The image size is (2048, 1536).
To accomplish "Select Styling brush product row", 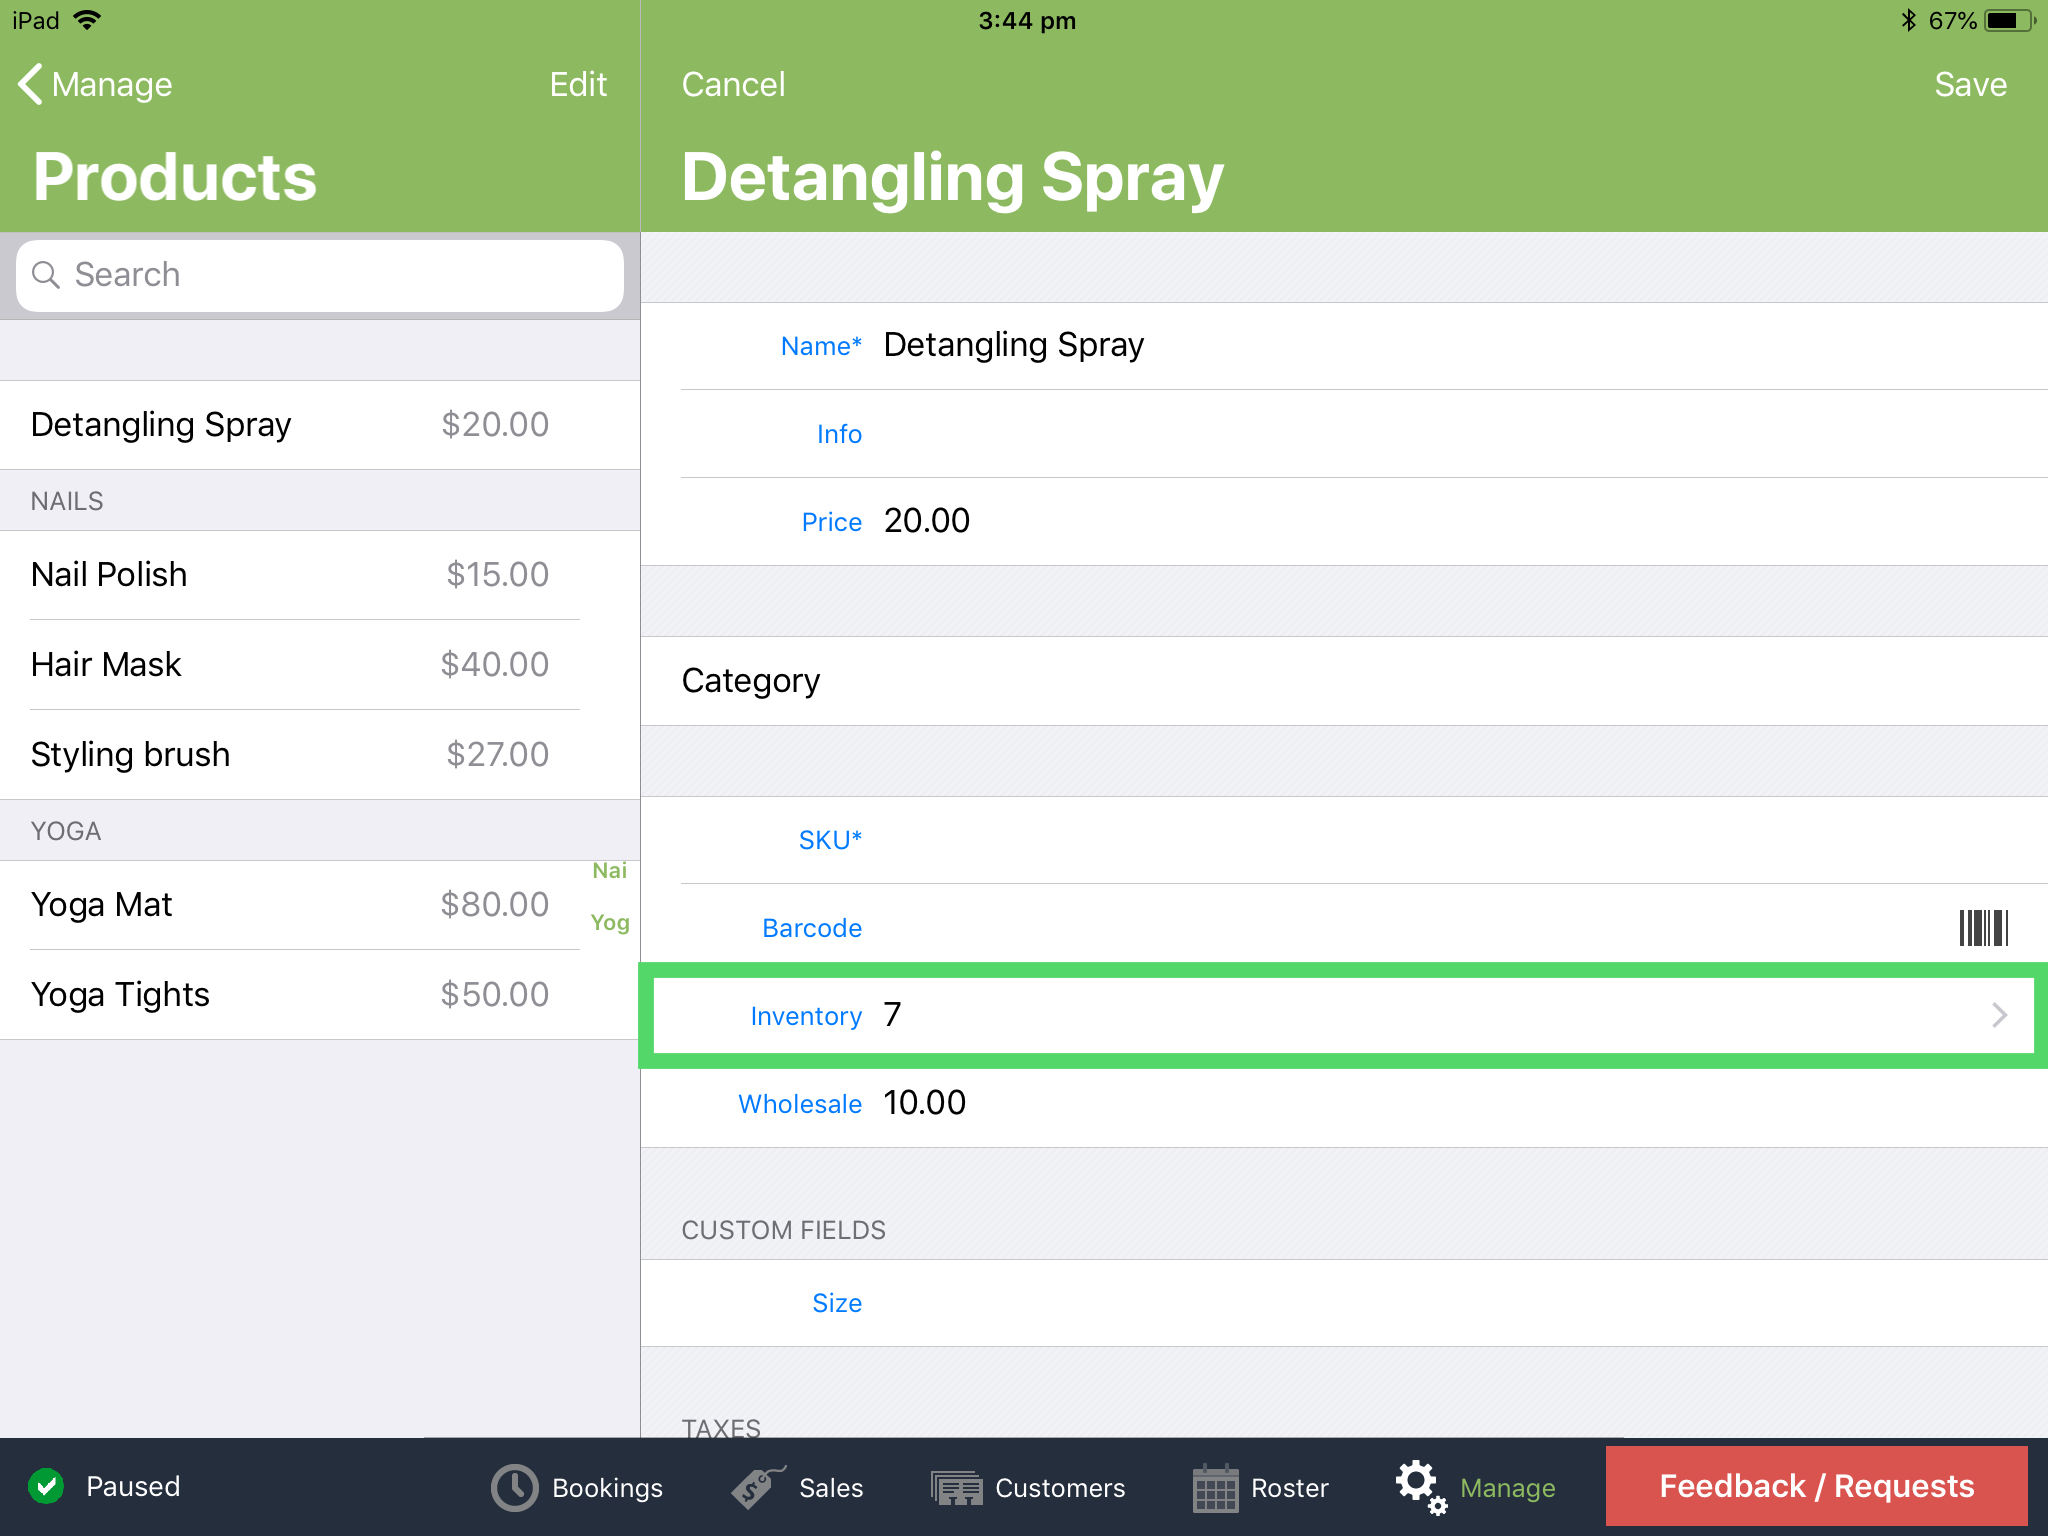I will (320, 755).
